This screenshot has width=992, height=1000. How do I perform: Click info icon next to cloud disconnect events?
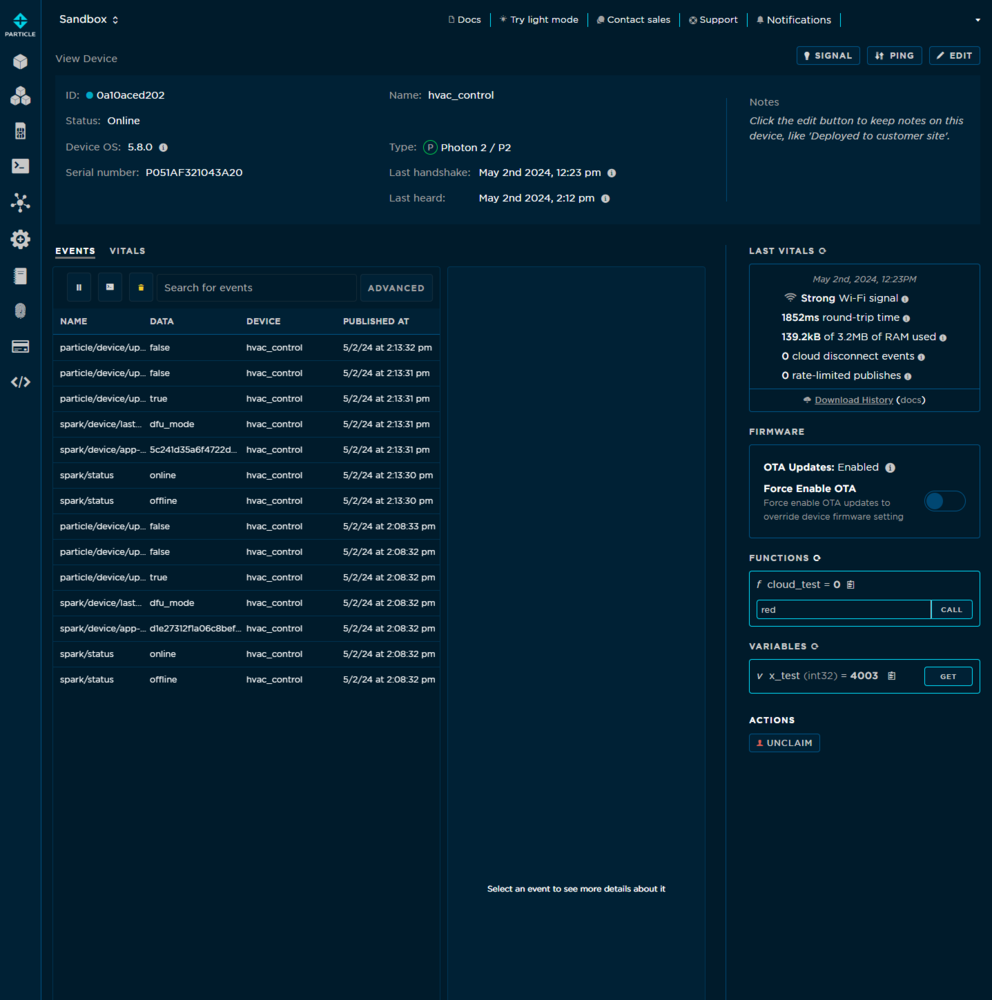pos(921,357)
